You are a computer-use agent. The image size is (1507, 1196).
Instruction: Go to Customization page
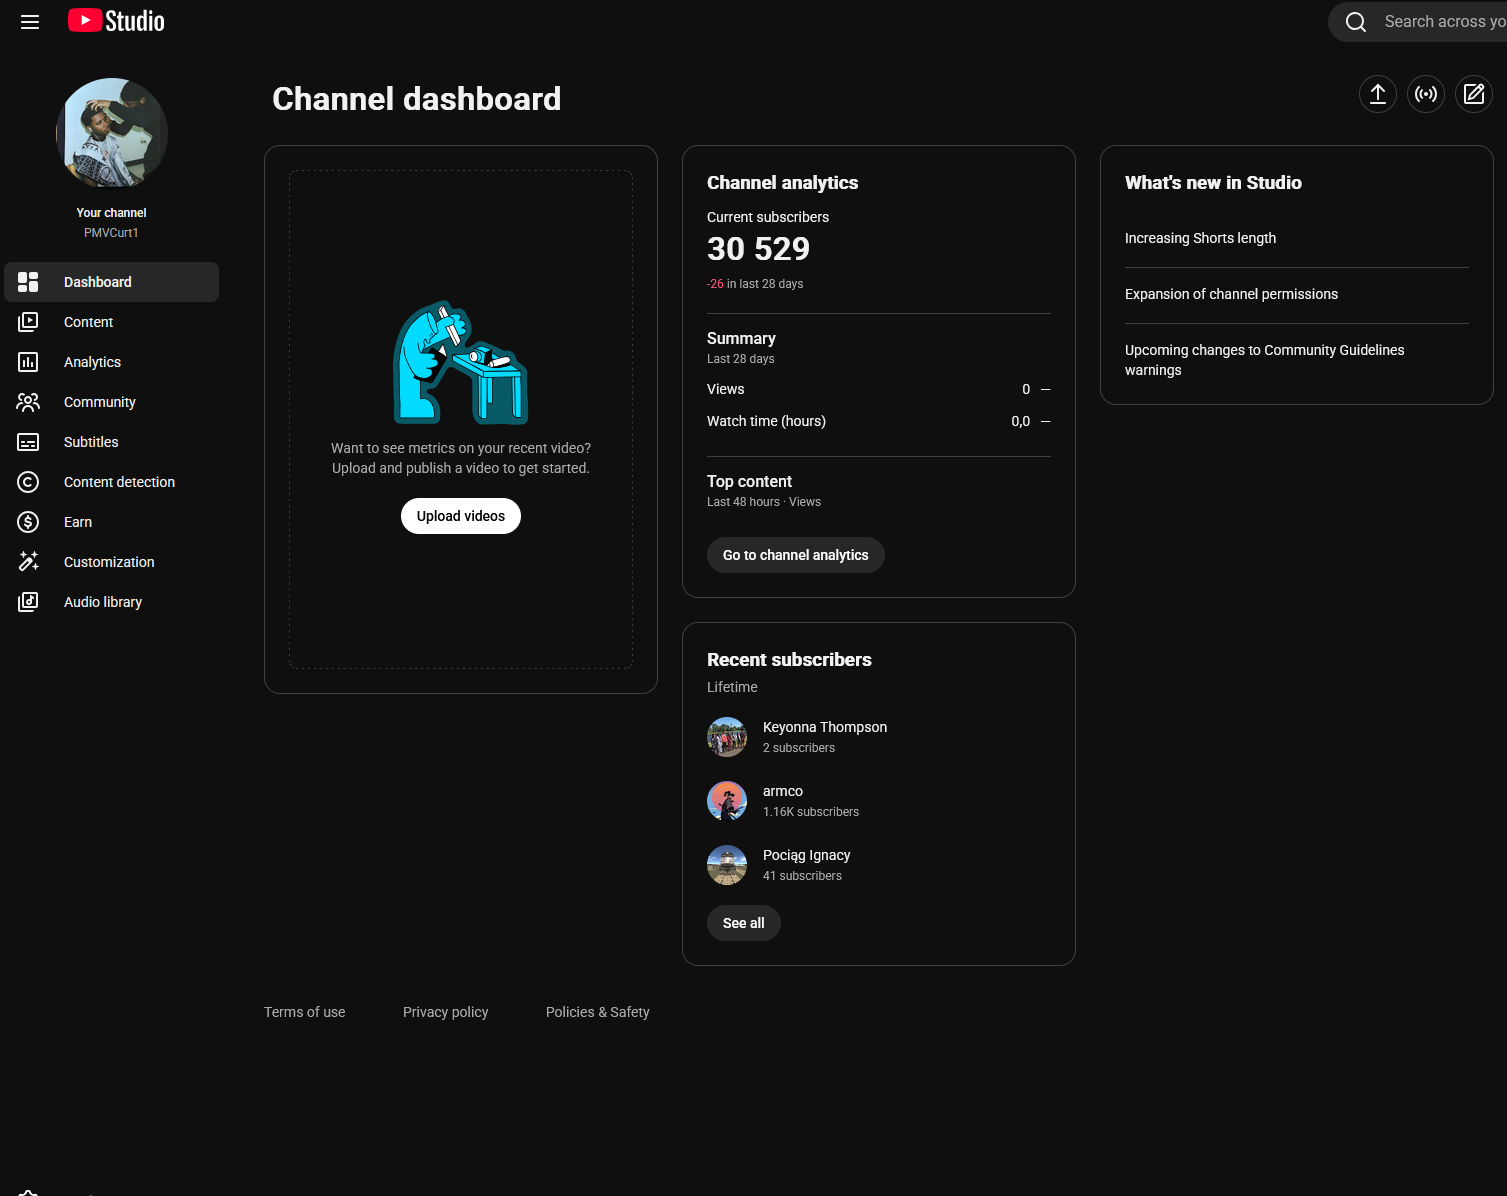112,562
